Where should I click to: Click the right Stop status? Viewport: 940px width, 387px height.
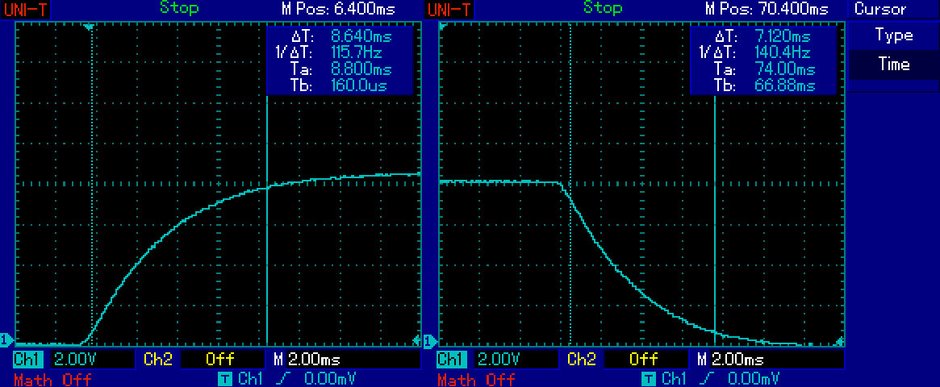(x=602, y=8)
